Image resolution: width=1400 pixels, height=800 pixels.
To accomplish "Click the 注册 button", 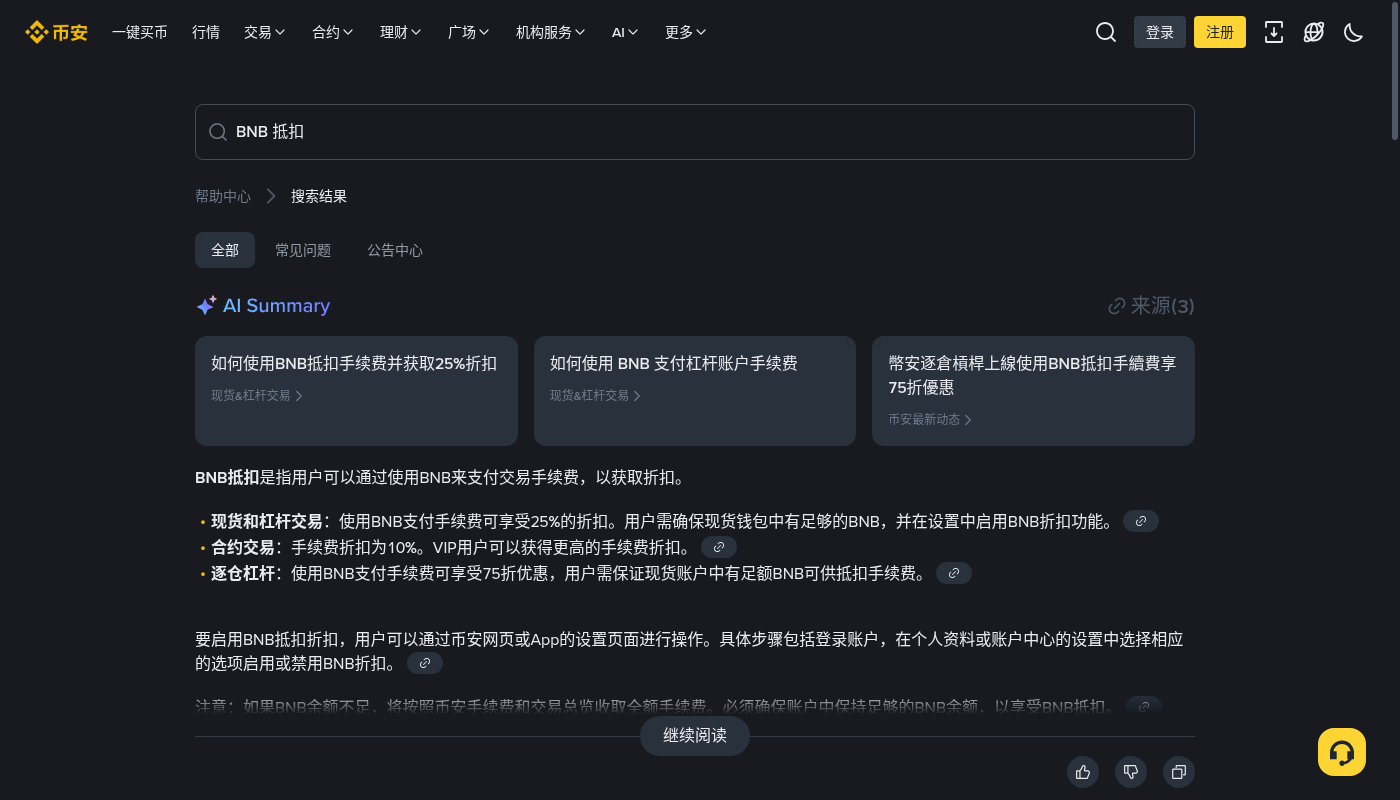I will click(x=1220, y=32).
